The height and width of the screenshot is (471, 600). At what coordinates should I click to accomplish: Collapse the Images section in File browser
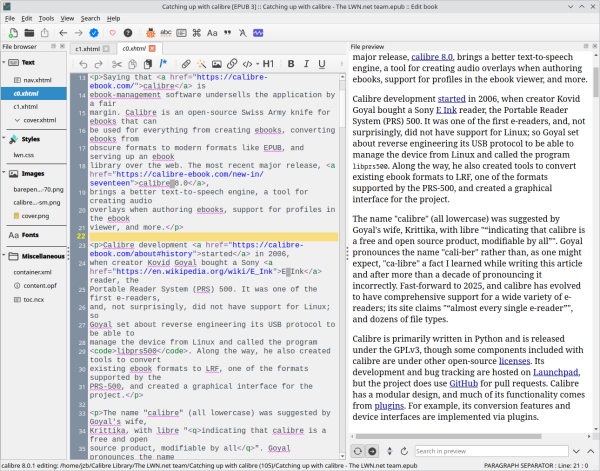click(x=5, y=172)
